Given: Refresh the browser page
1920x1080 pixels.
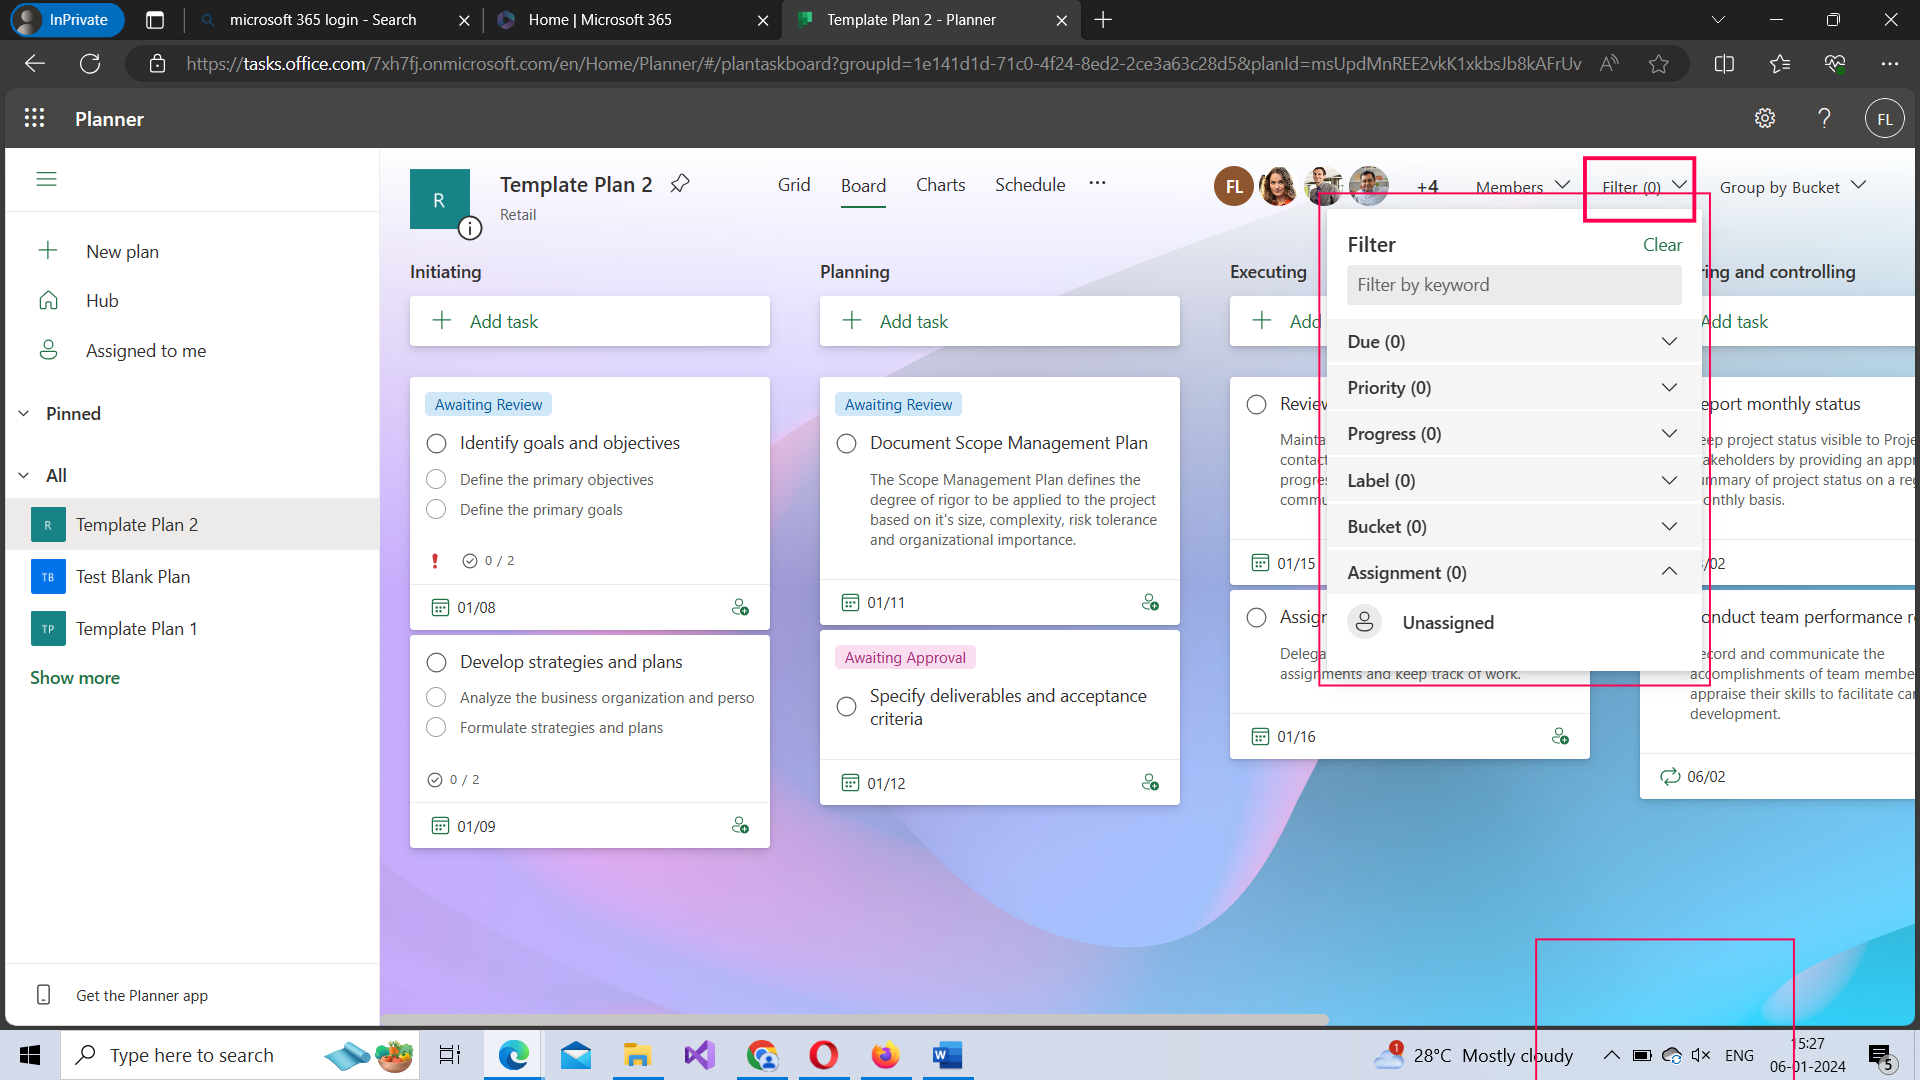Looking at the screenshot, I should (x=90, y=64).
